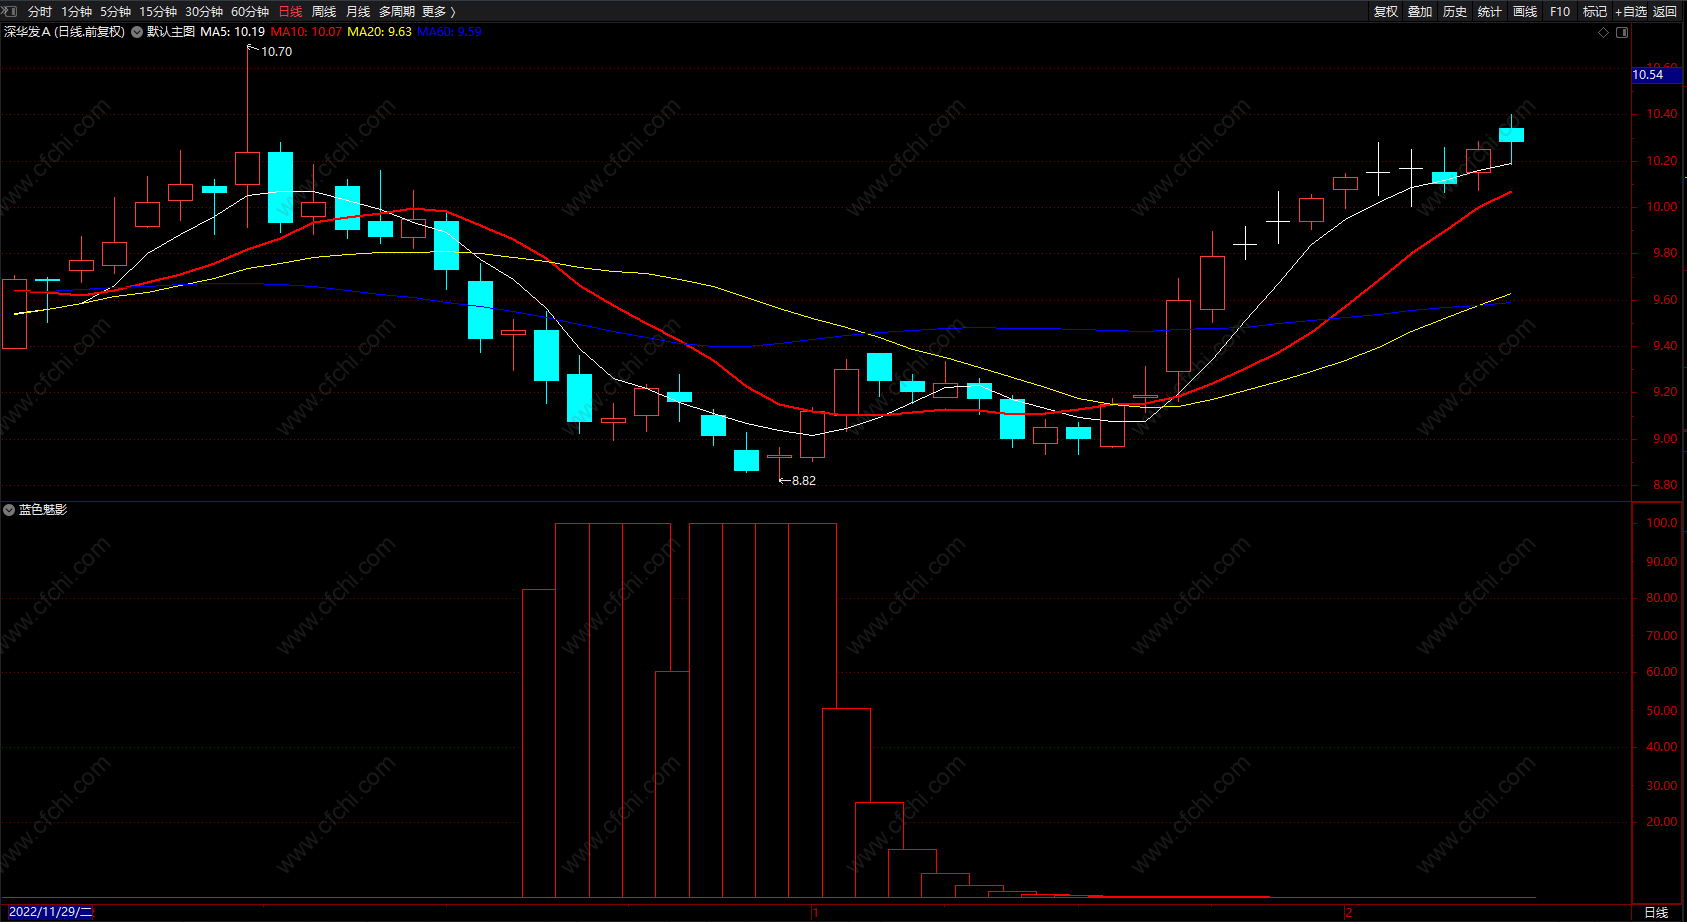Viewport: 1687px width, 922px height.
Task: Expand the 更多 periods menu
Action: click(438, 11)
